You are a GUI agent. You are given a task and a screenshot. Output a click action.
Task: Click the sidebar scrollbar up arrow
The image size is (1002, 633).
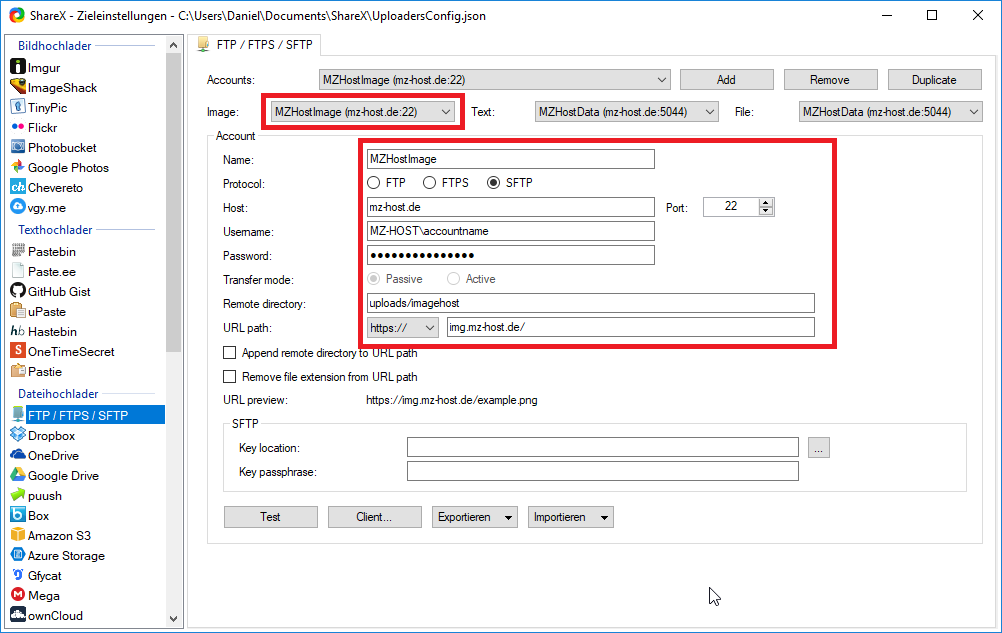coord(173,45)
